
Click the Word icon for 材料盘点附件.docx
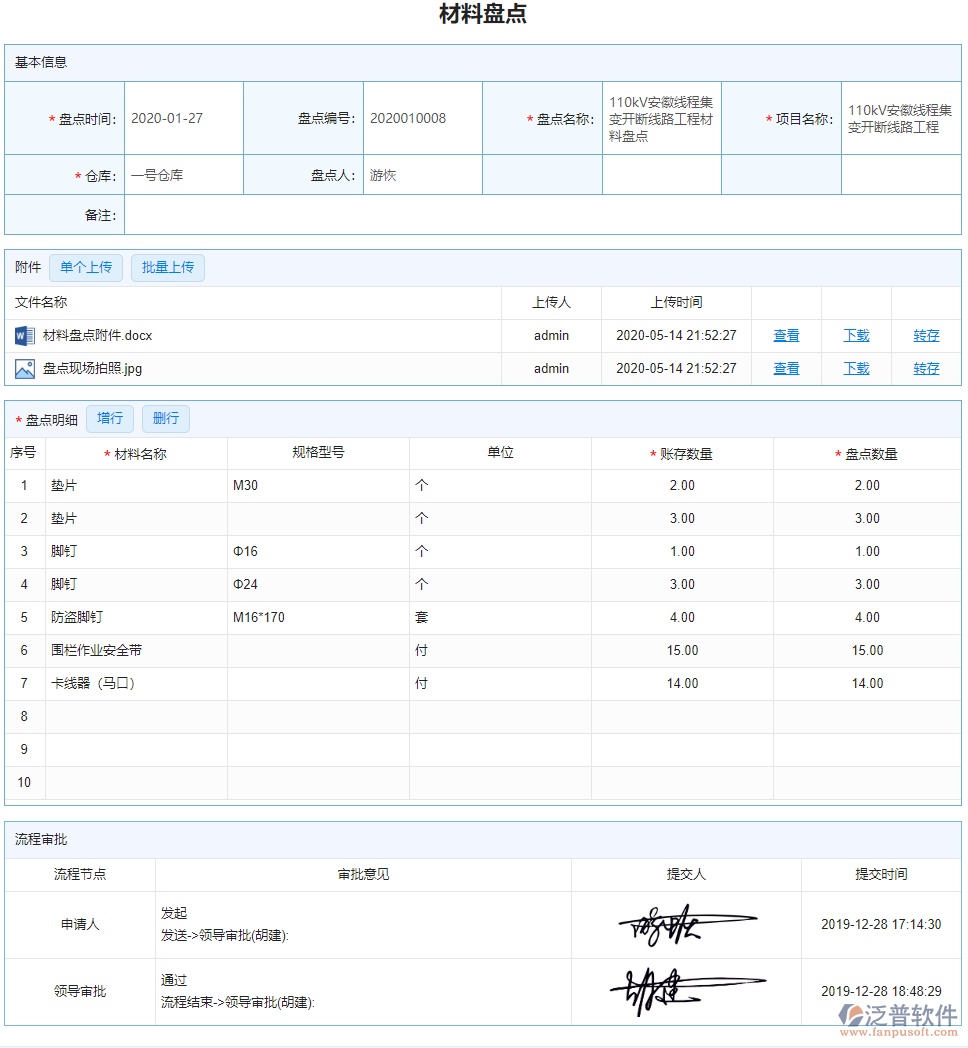tap(25, 335)
